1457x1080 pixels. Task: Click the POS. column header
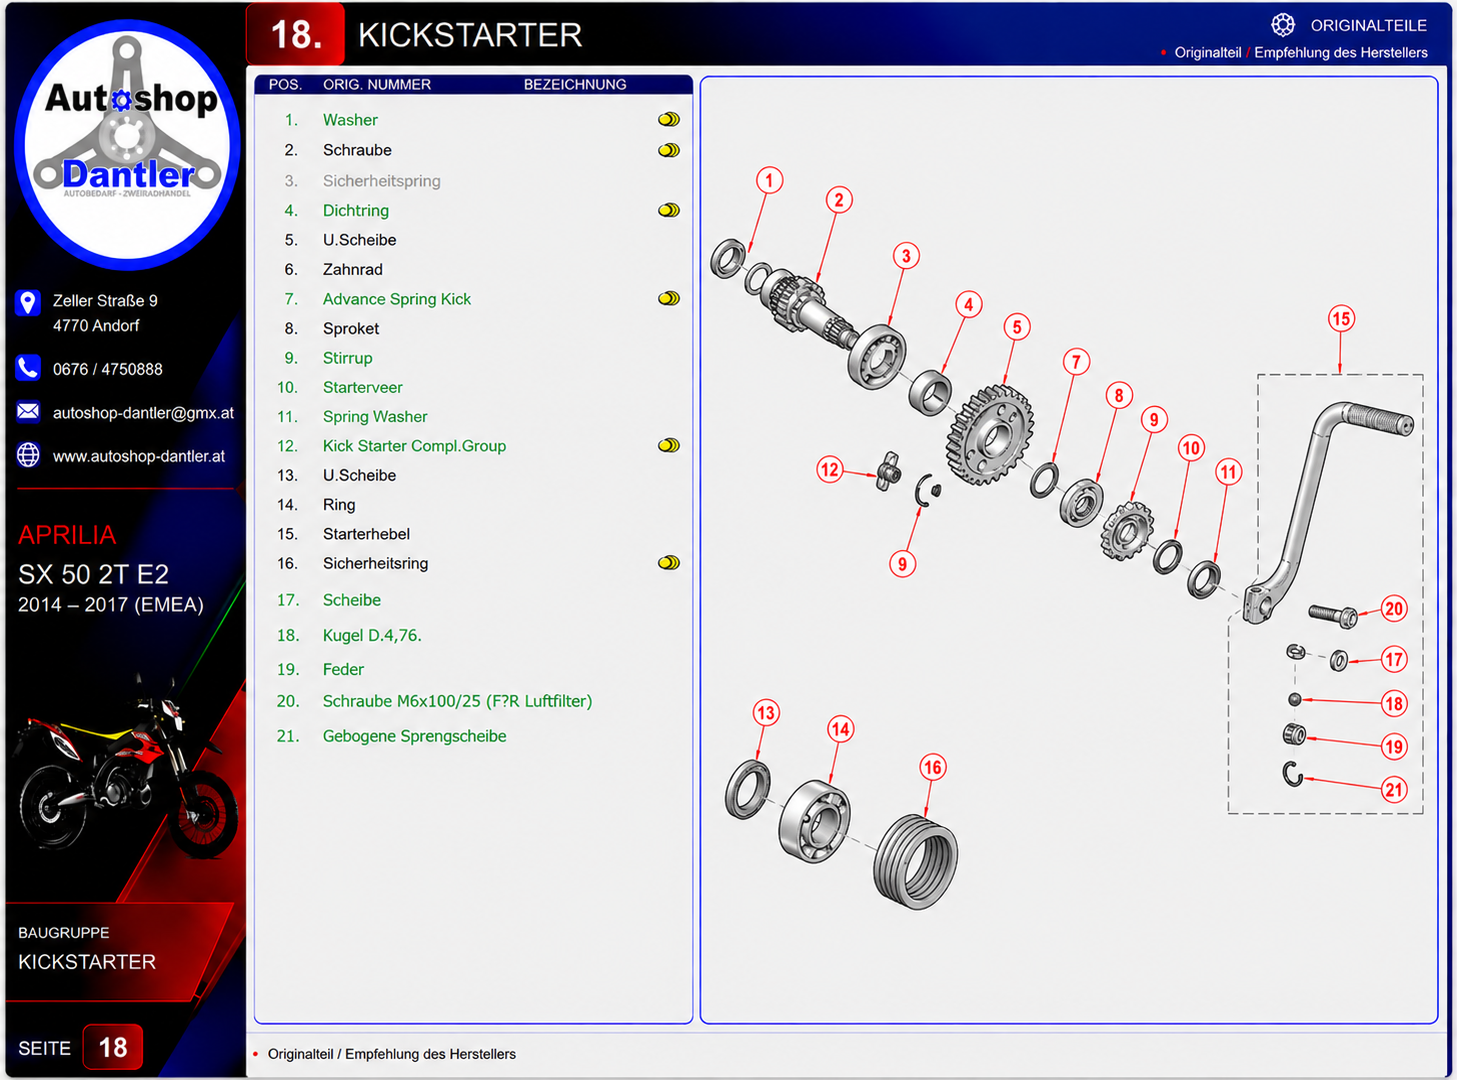(x=285, y=85)
